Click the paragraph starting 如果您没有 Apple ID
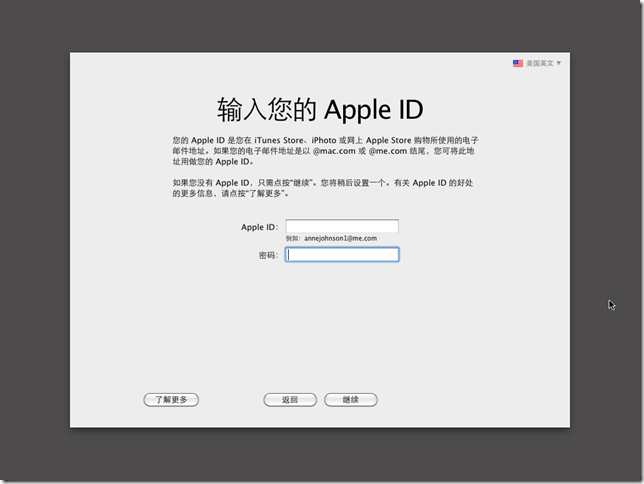644x484 pixels. pos(323,188)
